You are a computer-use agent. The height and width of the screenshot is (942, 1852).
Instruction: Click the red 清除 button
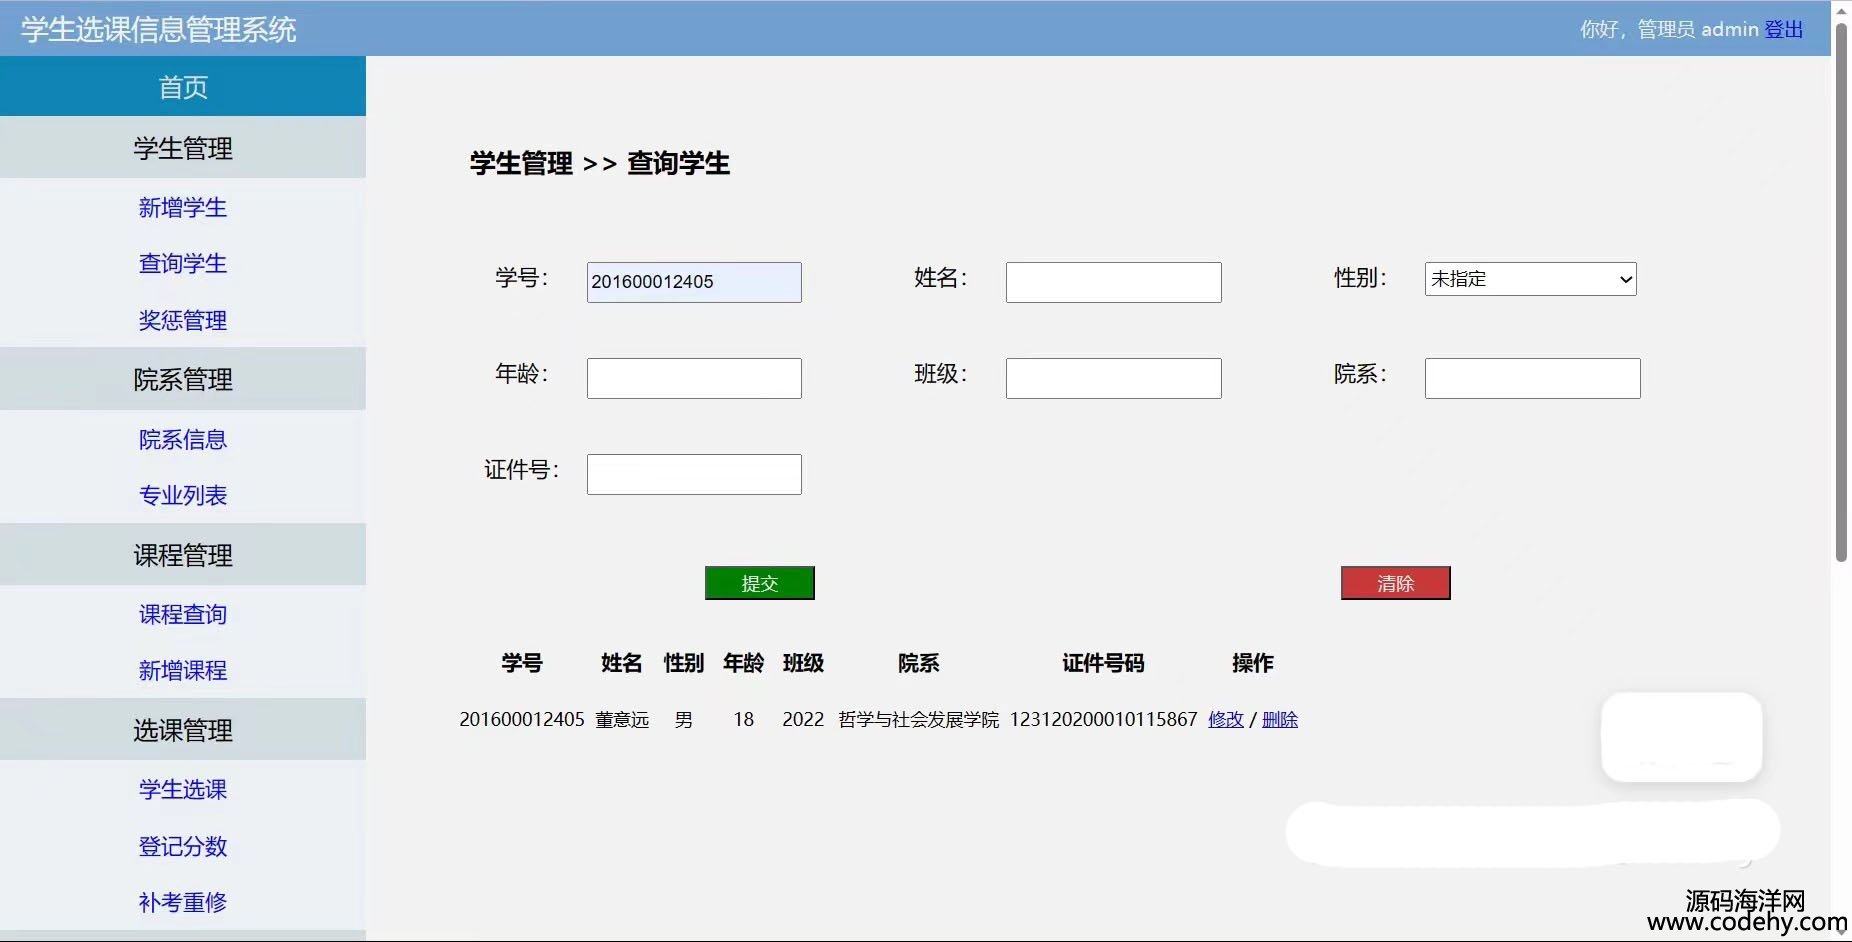[x=1395, y=583]
